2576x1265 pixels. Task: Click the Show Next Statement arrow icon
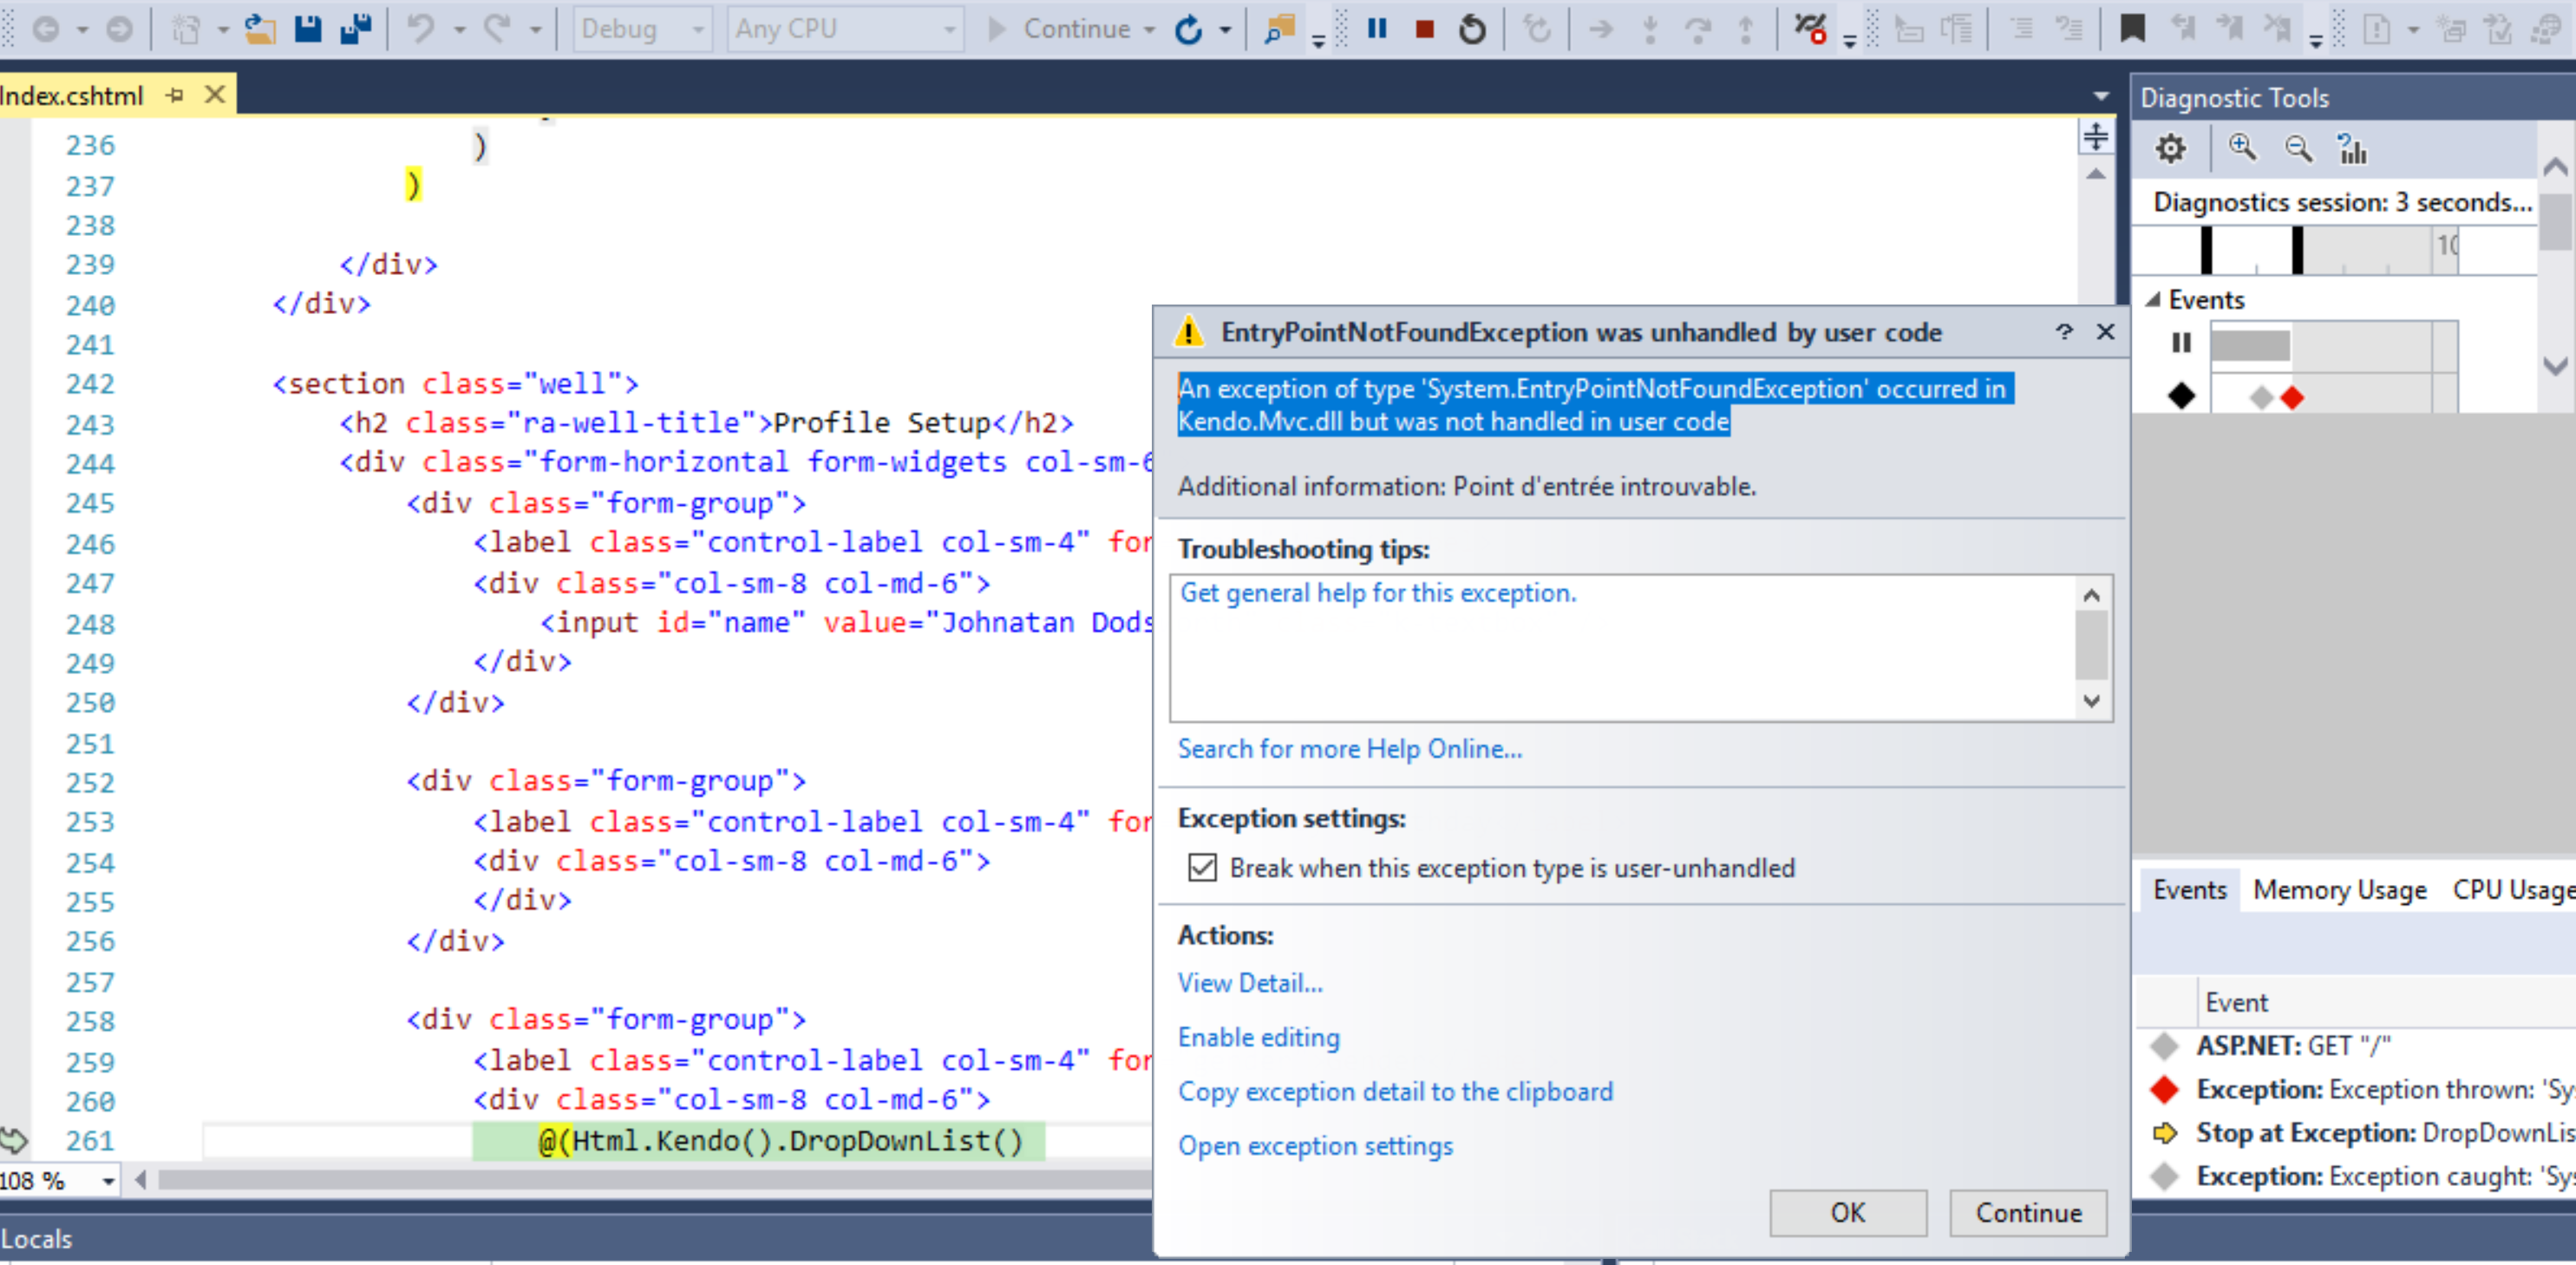tap(1601, 29)
